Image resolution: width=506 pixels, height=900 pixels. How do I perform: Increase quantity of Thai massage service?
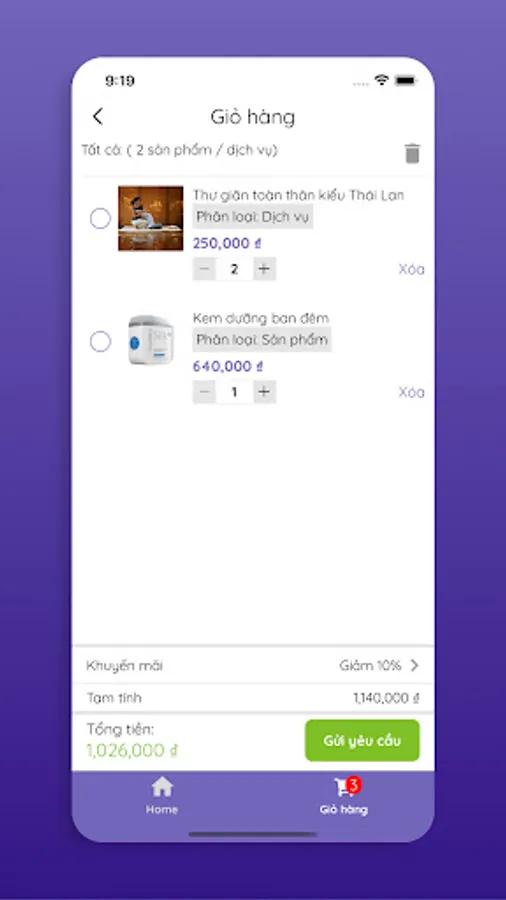(264, 269)
